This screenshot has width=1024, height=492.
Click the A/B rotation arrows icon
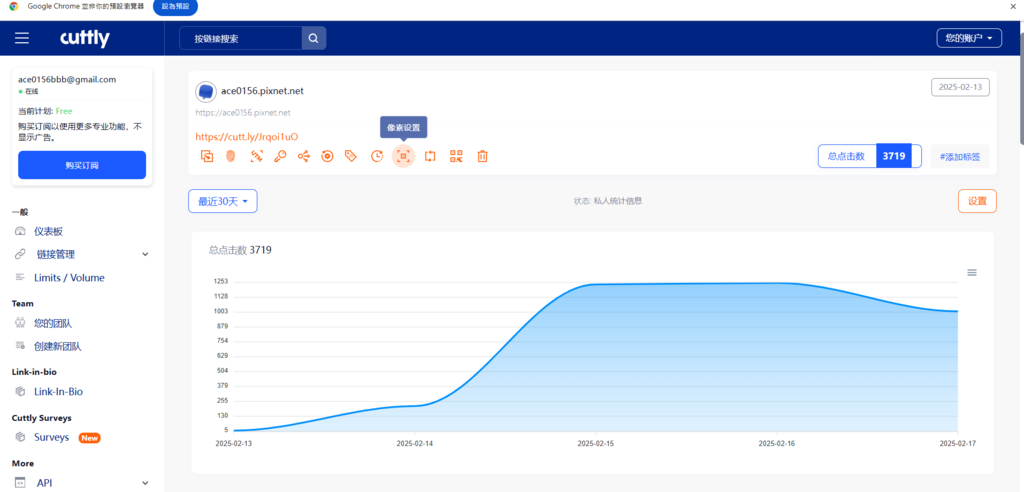(430, 156)
